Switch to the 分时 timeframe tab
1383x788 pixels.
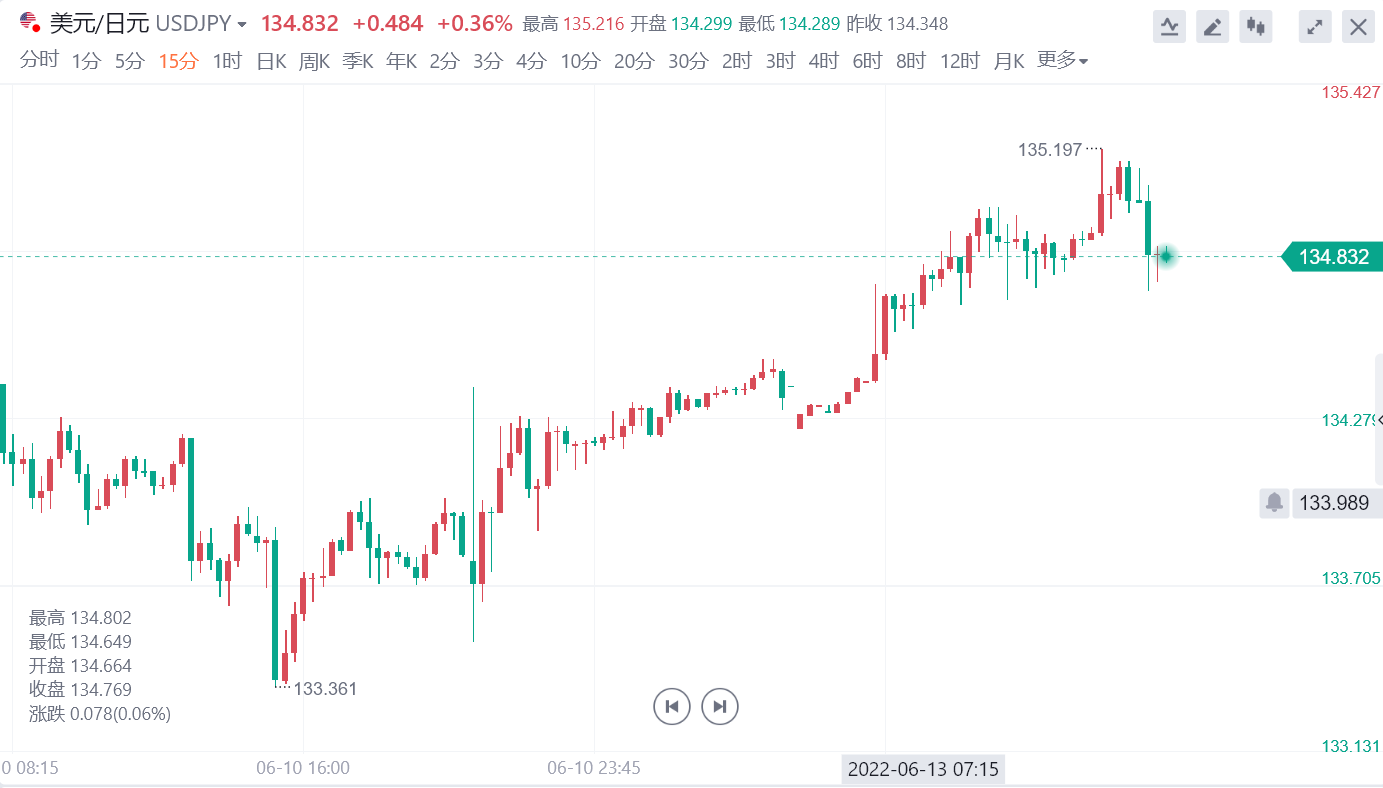coord(40,61)
